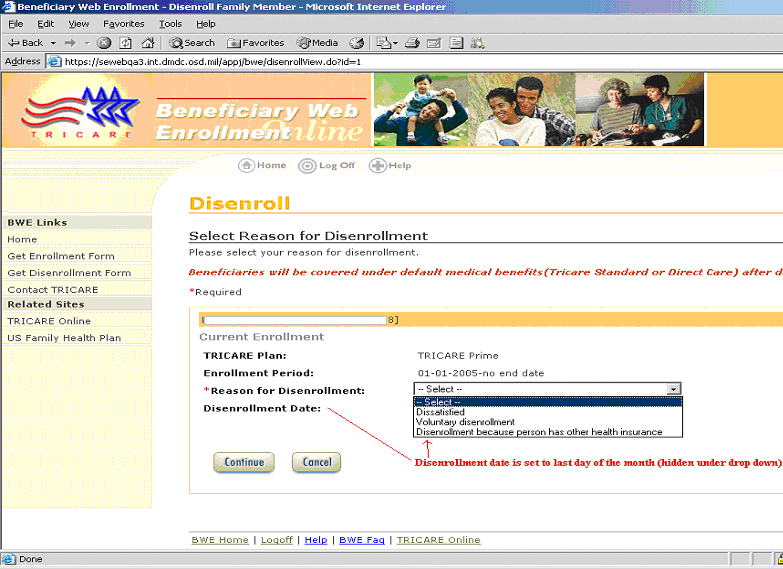Open TRICARE Online sidebar link
The height and width of the screenshot is (569, 783).
(x=49, y=321)
